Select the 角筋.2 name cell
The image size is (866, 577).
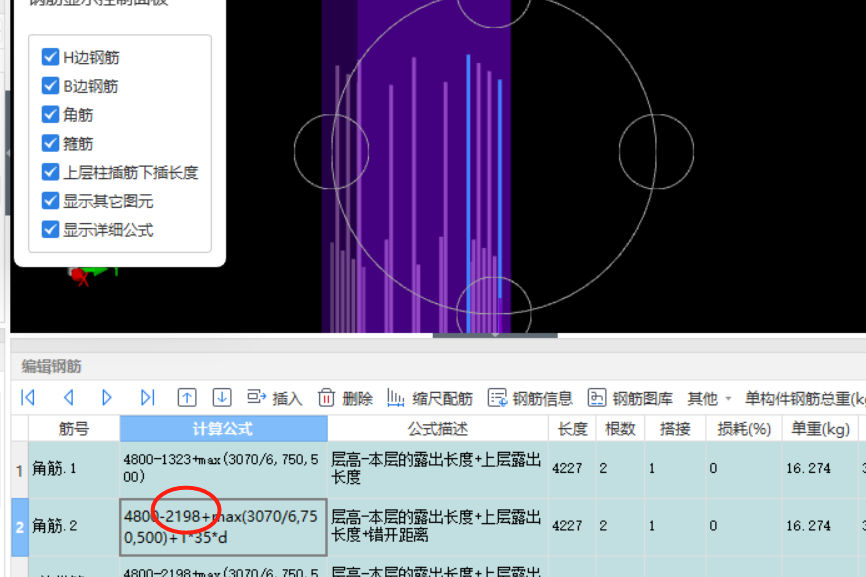click(74, 527)
